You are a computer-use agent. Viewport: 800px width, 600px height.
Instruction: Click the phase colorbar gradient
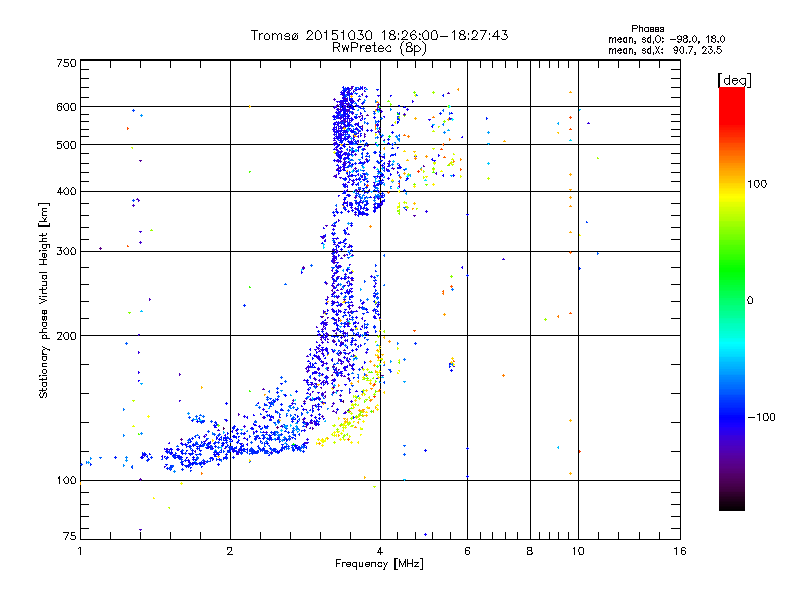coord(732,298)
